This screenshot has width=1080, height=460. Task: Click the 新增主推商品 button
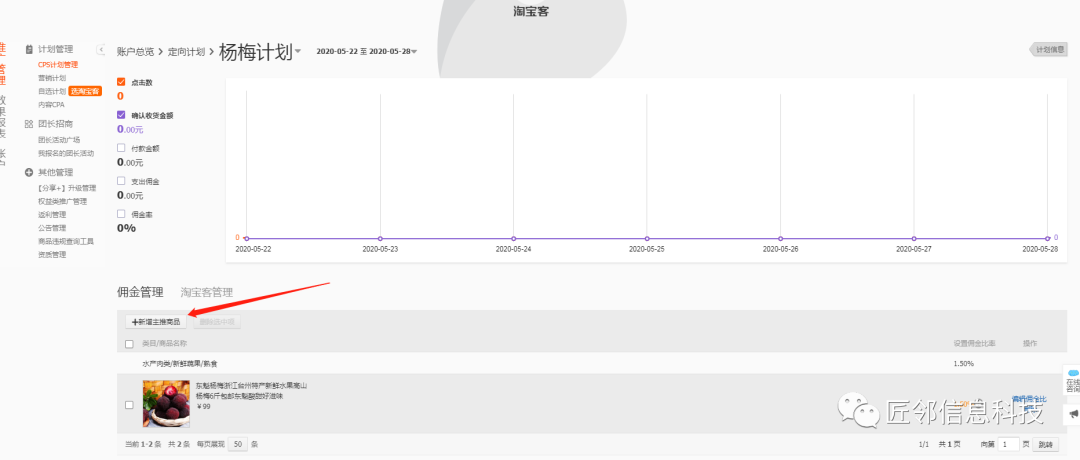(x=155, y=322)
